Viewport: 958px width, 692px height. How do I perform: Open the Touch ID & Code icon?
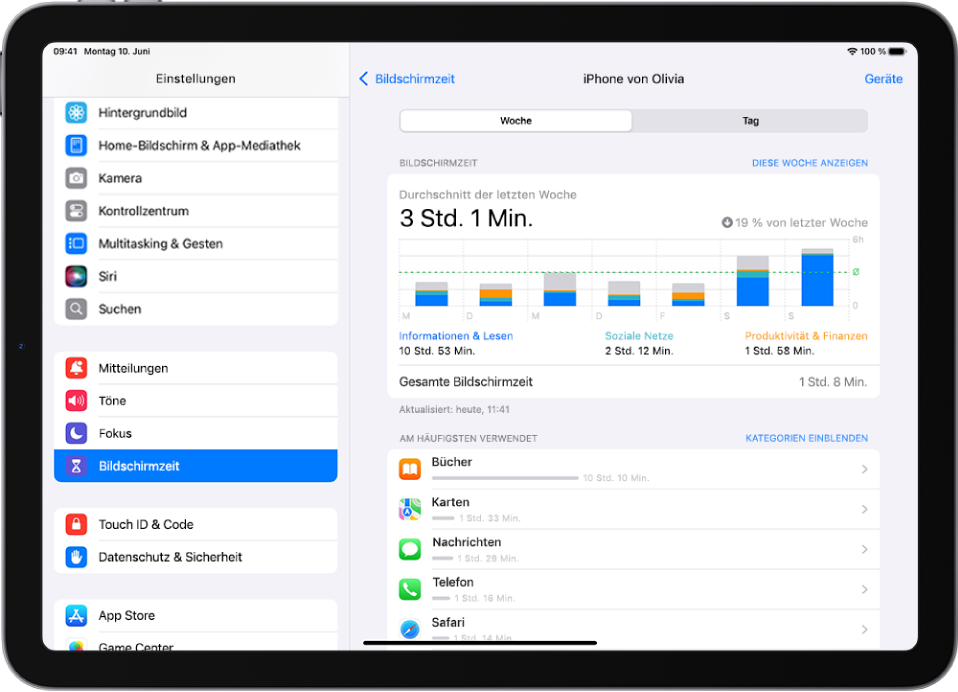click(76, 524)
